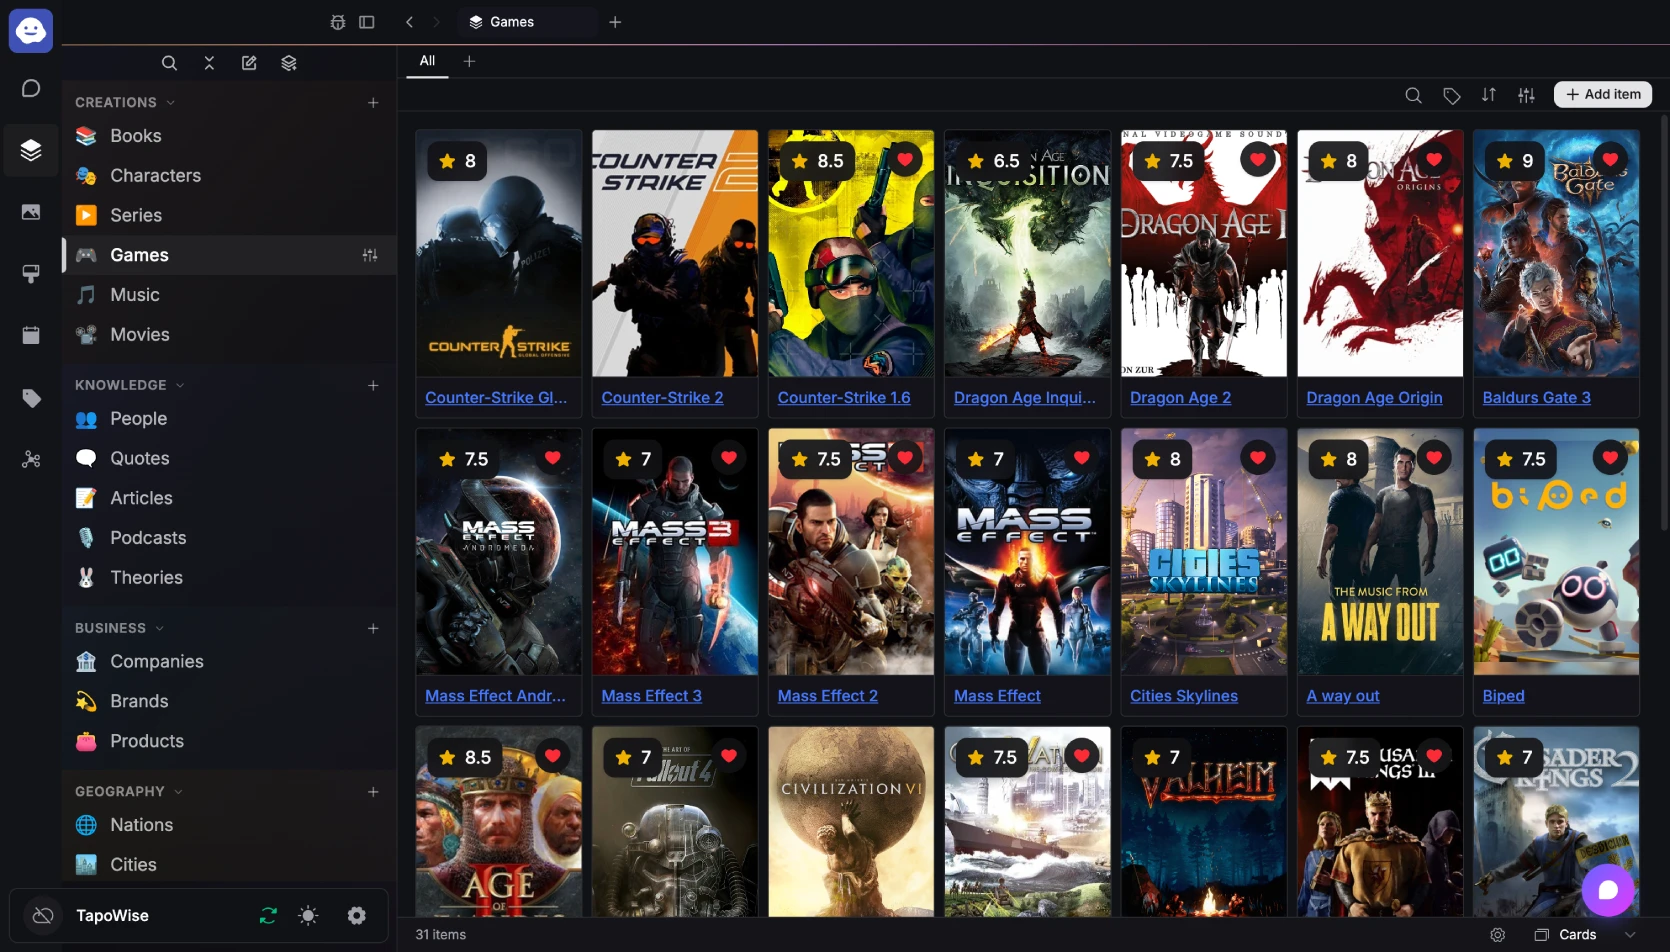
Task: Open the Baldurs Gate 3 link
Action: coord(1536,397)
